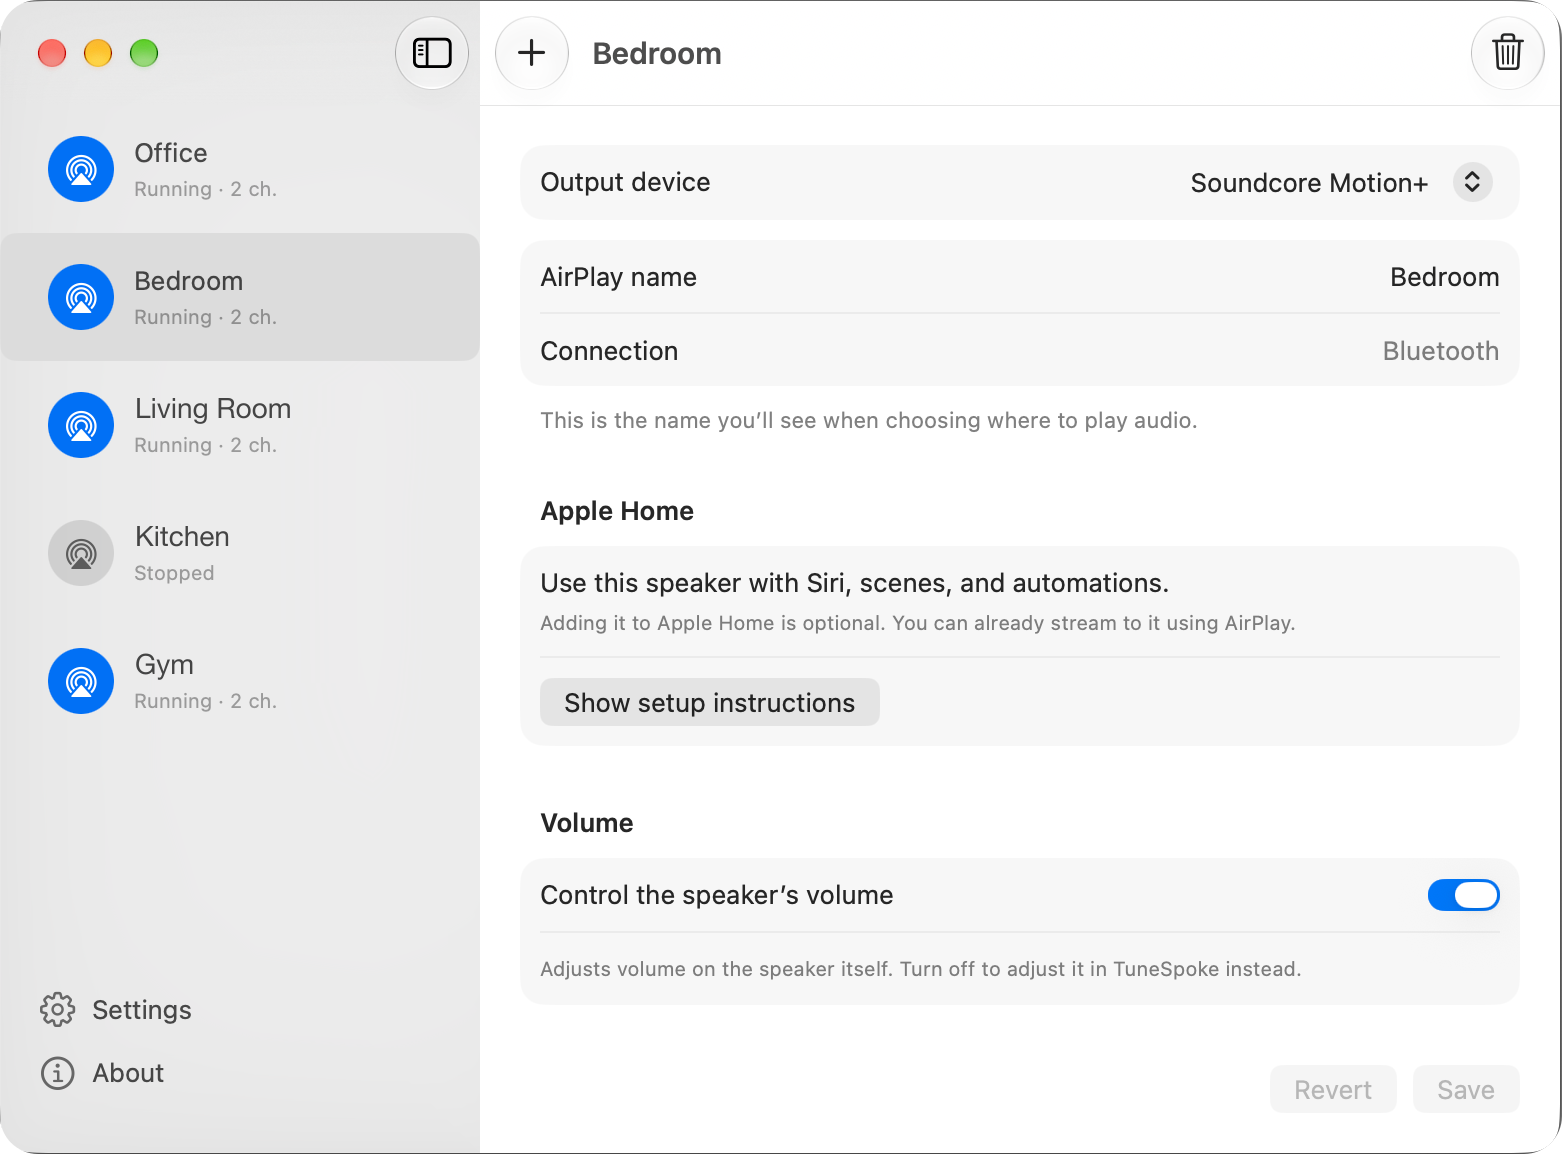Image resolution: width=1562 pixels, height=1154 pixels.
Task: Select Living Room in the speaker list
Action: (x=240, y=425)
